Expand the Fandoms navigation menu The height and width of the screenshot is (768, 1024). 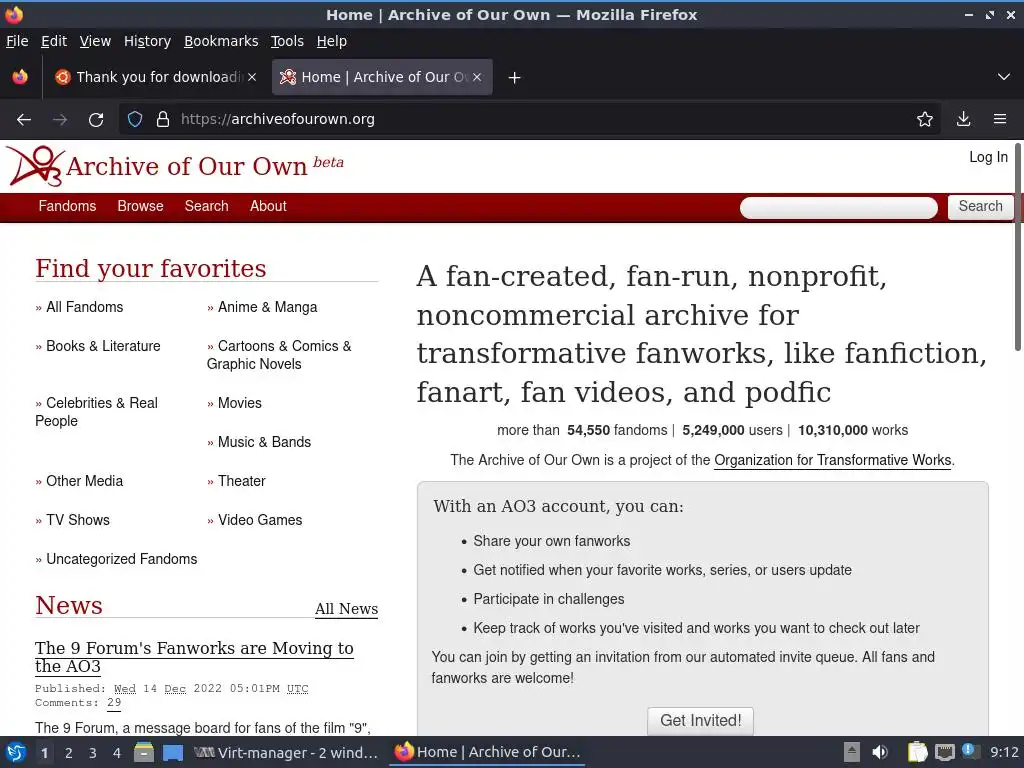[67, 206]
